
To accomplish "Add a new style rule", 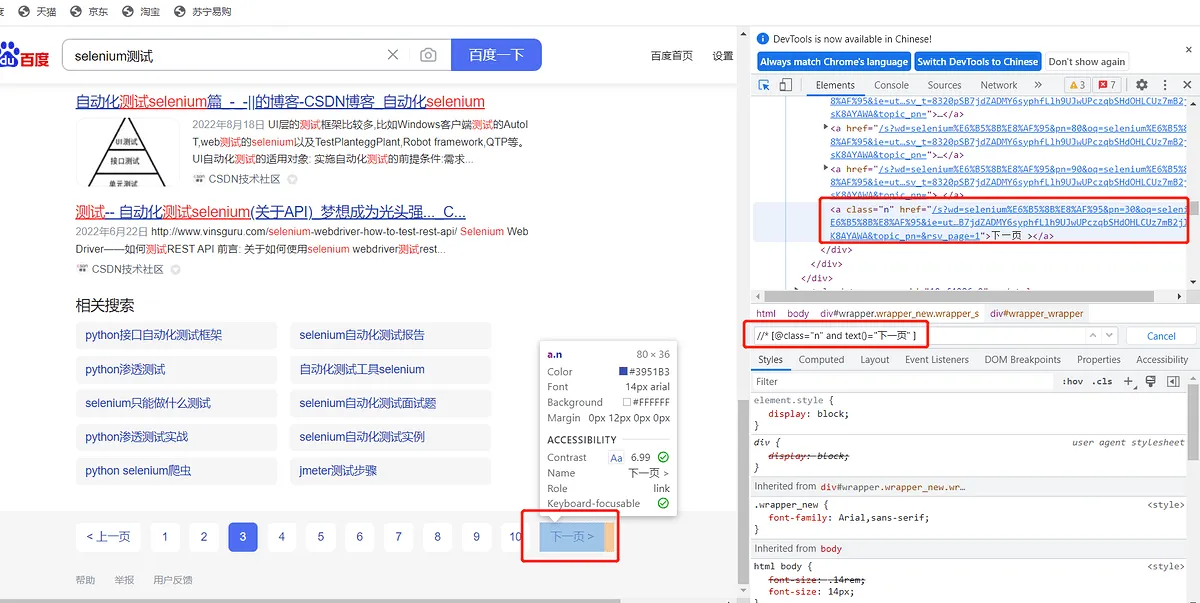I will (1129, 381).
